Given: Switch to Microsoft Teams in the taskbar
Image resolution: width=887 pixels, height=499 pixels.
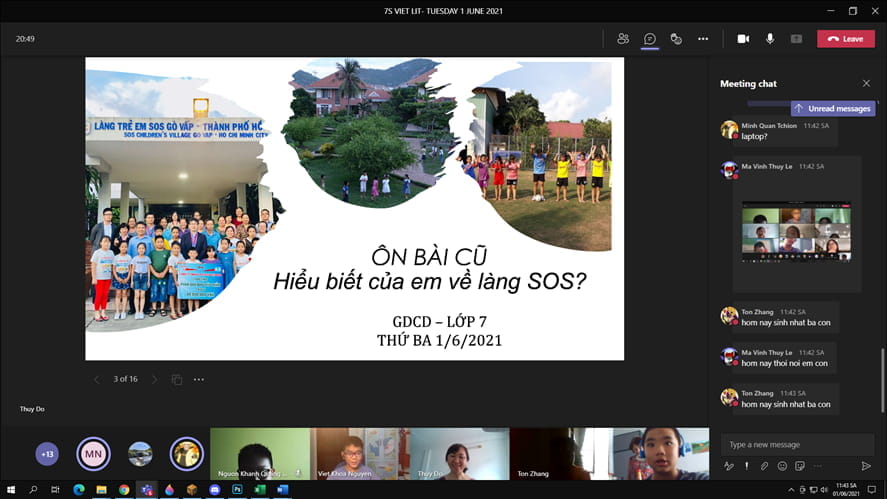Looking at the screenshot, I should (x=147, y=489).
